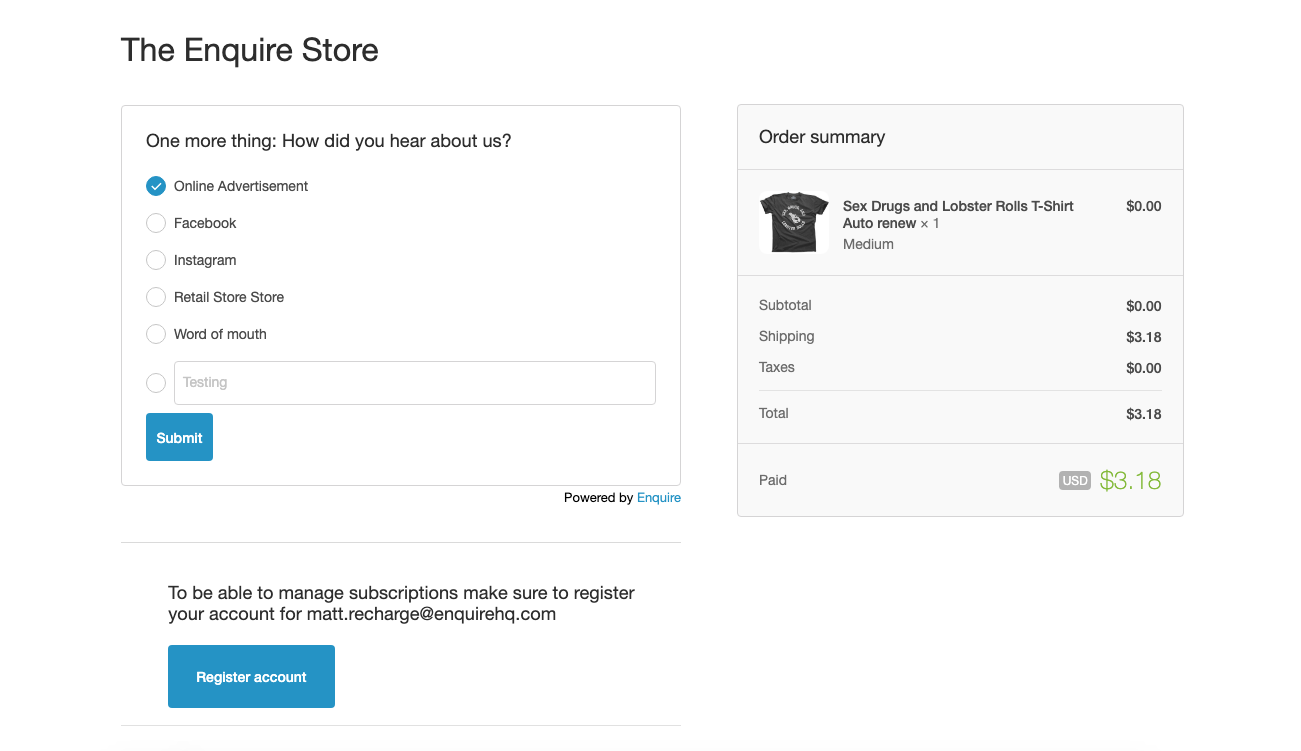Select the Retail Store Store option
This screenshot has height=751, width=1301.
pyautogui.click(x=156, y=297)
